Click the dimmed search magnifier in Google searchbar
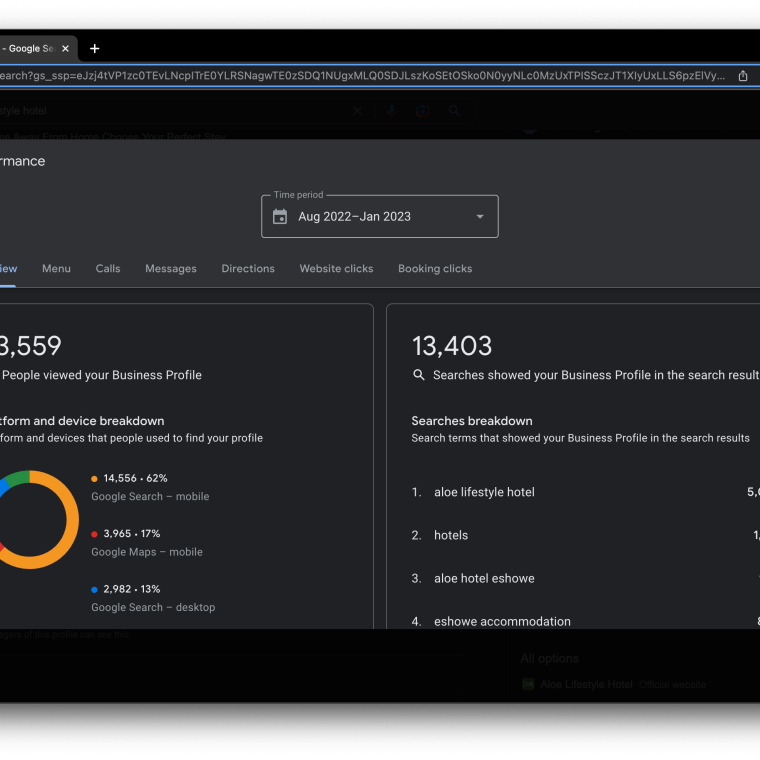This screenshot has width=760, height=760. click(x=454, y=111)
